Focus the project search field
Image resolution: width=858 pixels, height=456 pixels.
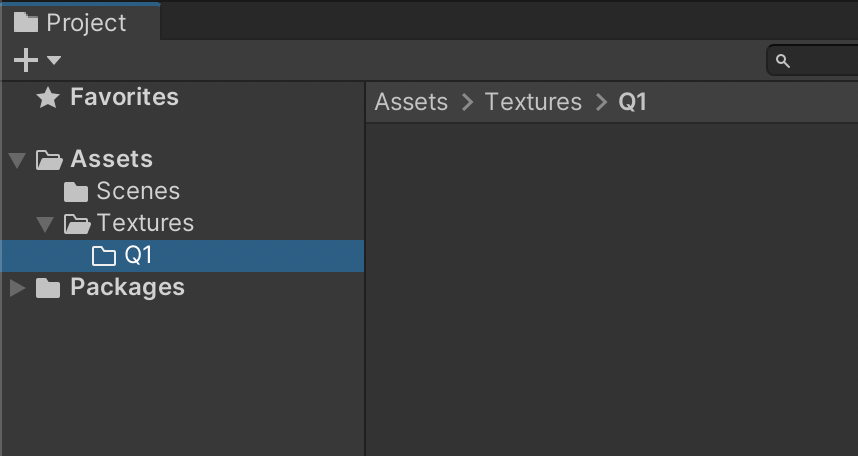pos(825,61)
